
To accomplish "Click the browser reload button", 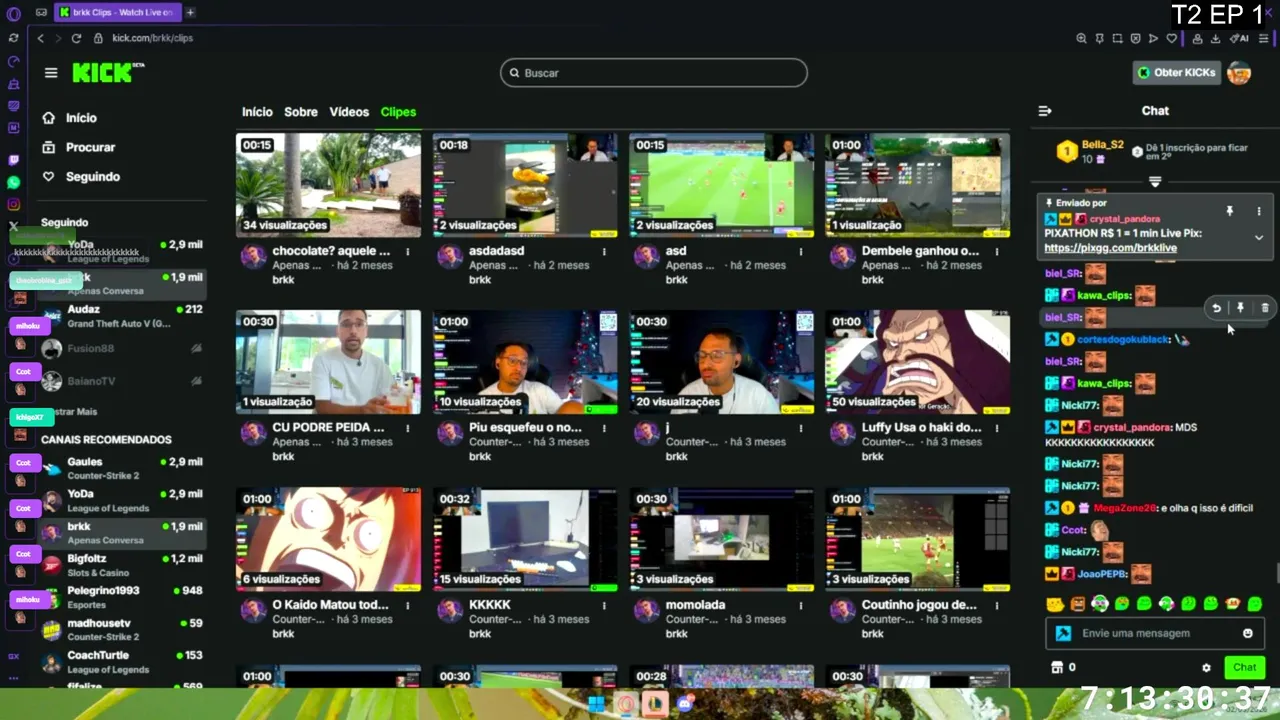I will [76, 38].
